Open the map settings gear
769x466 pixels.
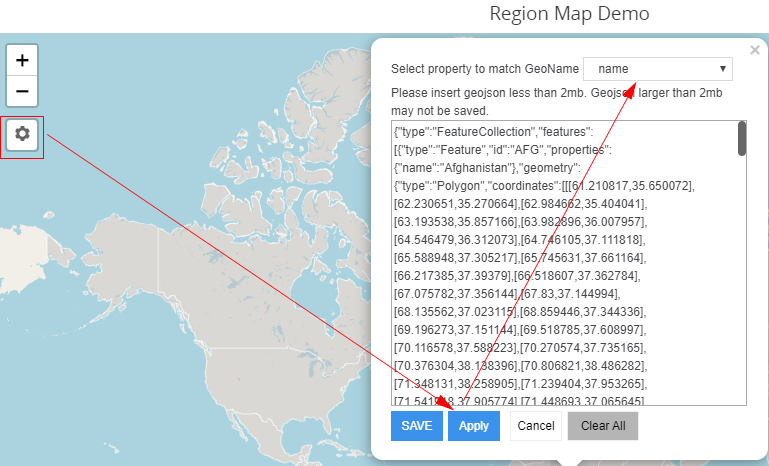(x=22, y=134)
